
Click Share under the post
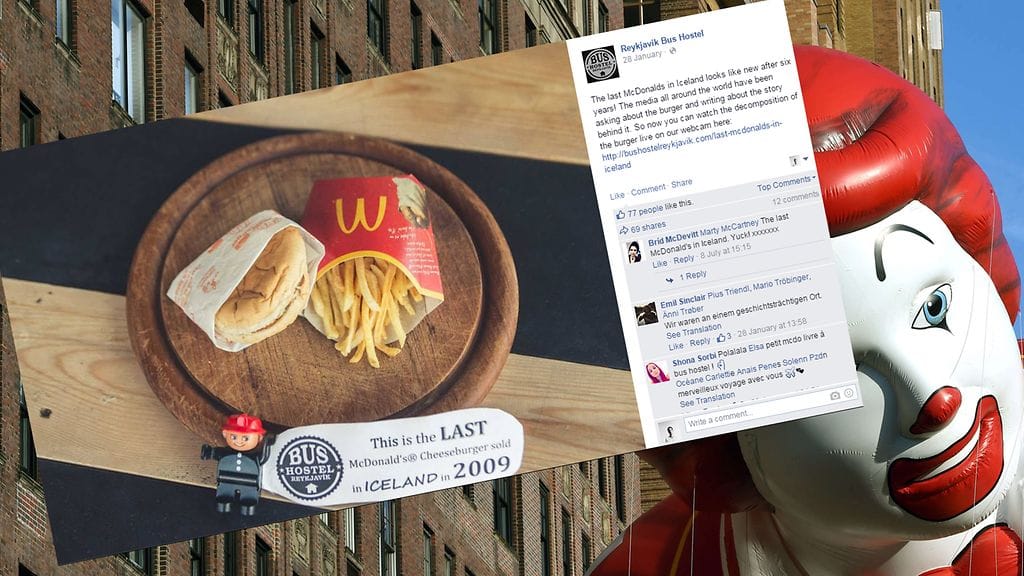pyautogui.click(x=681, y=184)
